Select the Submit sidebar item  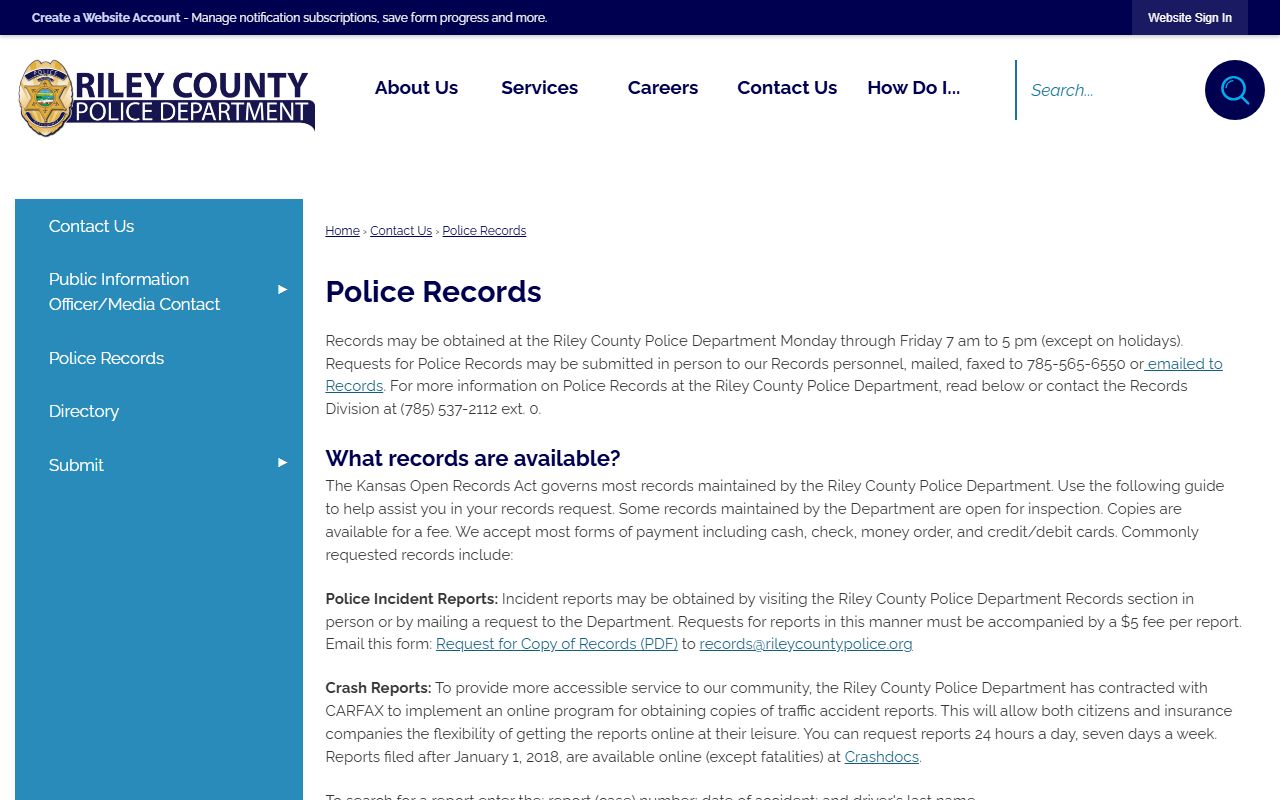click(x=159, y=465)
